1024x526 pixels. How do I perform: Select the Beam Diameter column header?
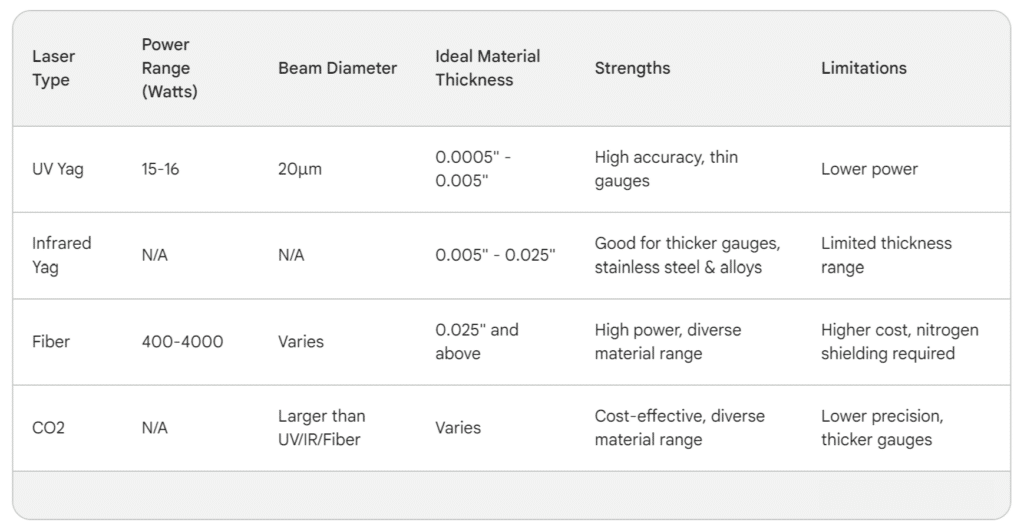click(337, 68)
